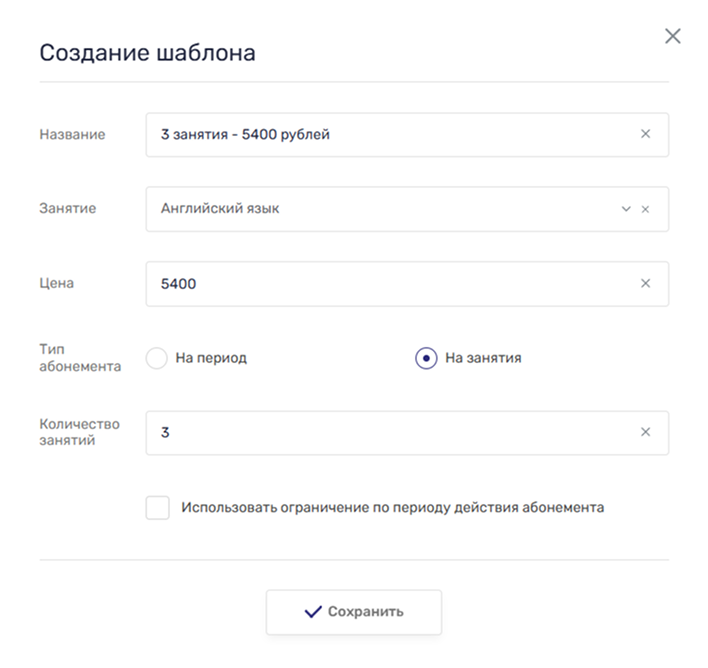Focus the Цена input containing 5400
This screenshot has width=708, height=668.
(390, 283)
